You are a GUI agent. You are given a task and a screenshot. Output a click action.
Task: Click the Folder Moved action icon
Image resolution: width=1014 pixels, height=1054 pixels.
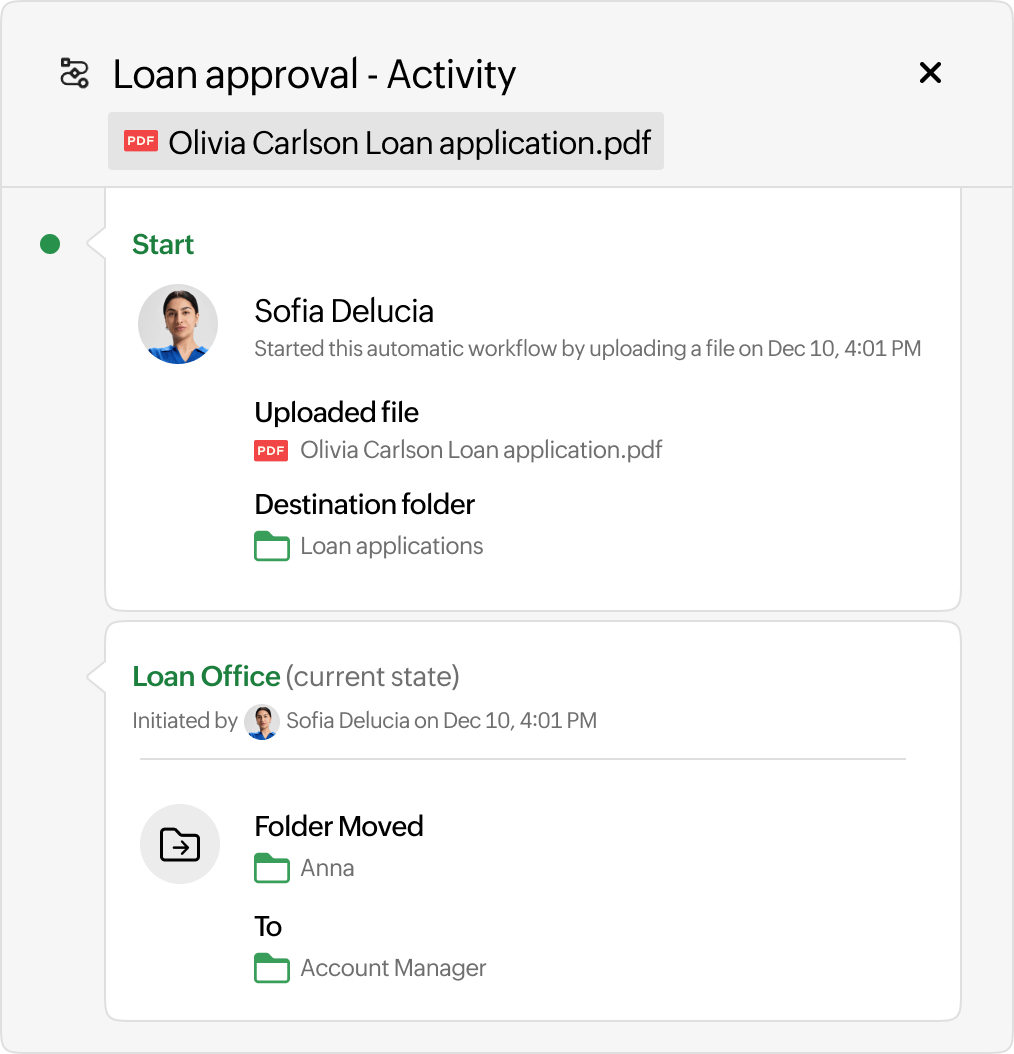pos(179,843)
